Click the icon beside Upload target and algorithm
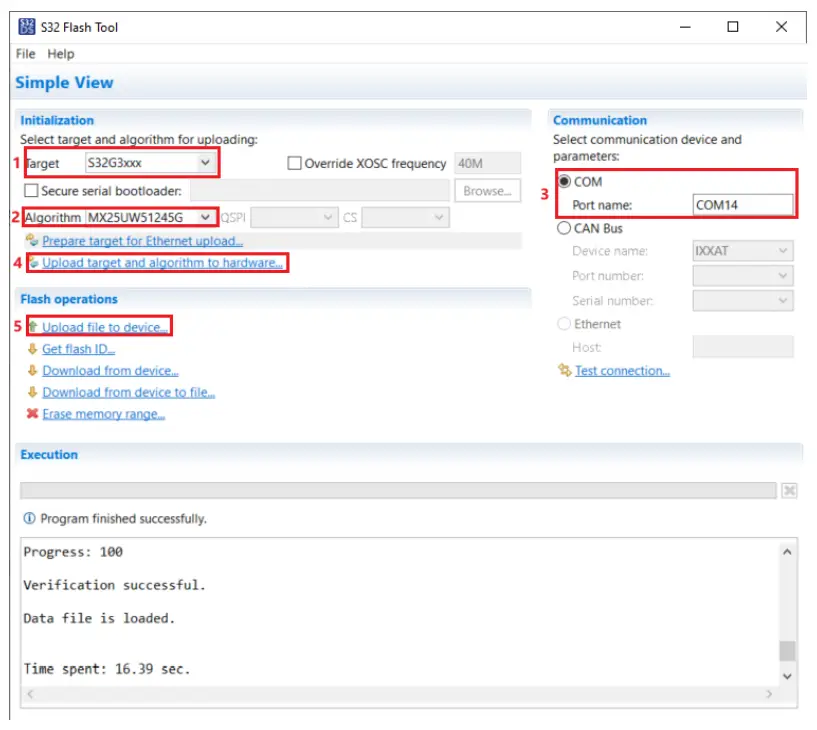The height and width of the screenshot is (730, 817). click(x=34, y=262)
